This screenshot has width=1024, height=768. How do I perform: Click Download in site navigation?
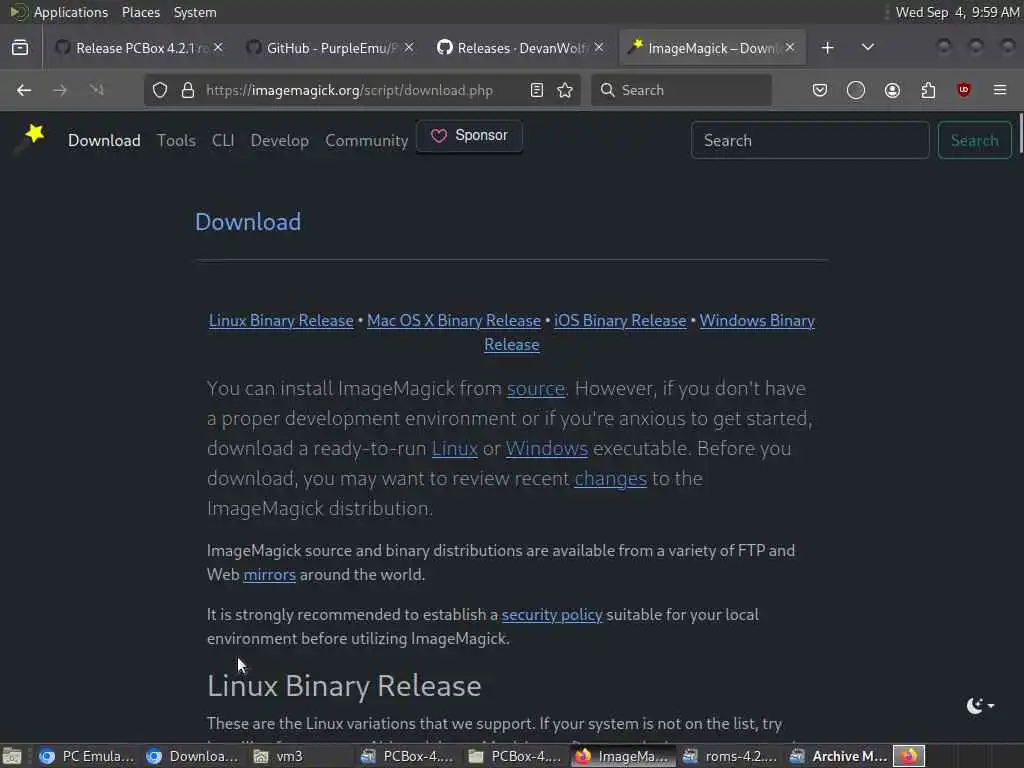[104, 140]
